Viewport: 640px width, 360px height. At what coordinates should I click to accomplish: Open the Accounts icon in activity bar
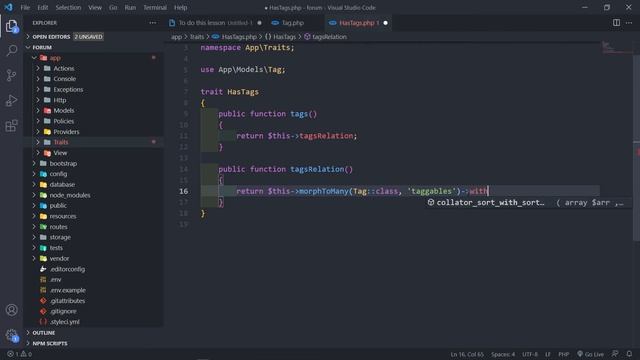point(12,310)
